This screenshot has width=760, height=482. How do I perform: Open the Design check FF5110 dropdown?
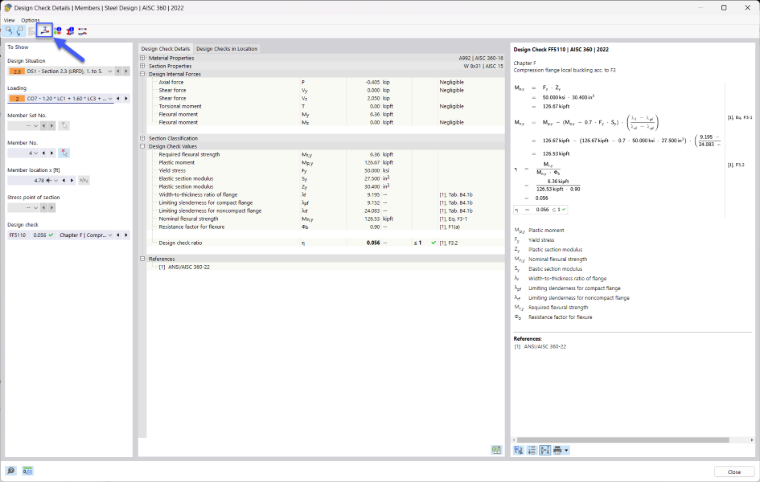tap(110, 235)
